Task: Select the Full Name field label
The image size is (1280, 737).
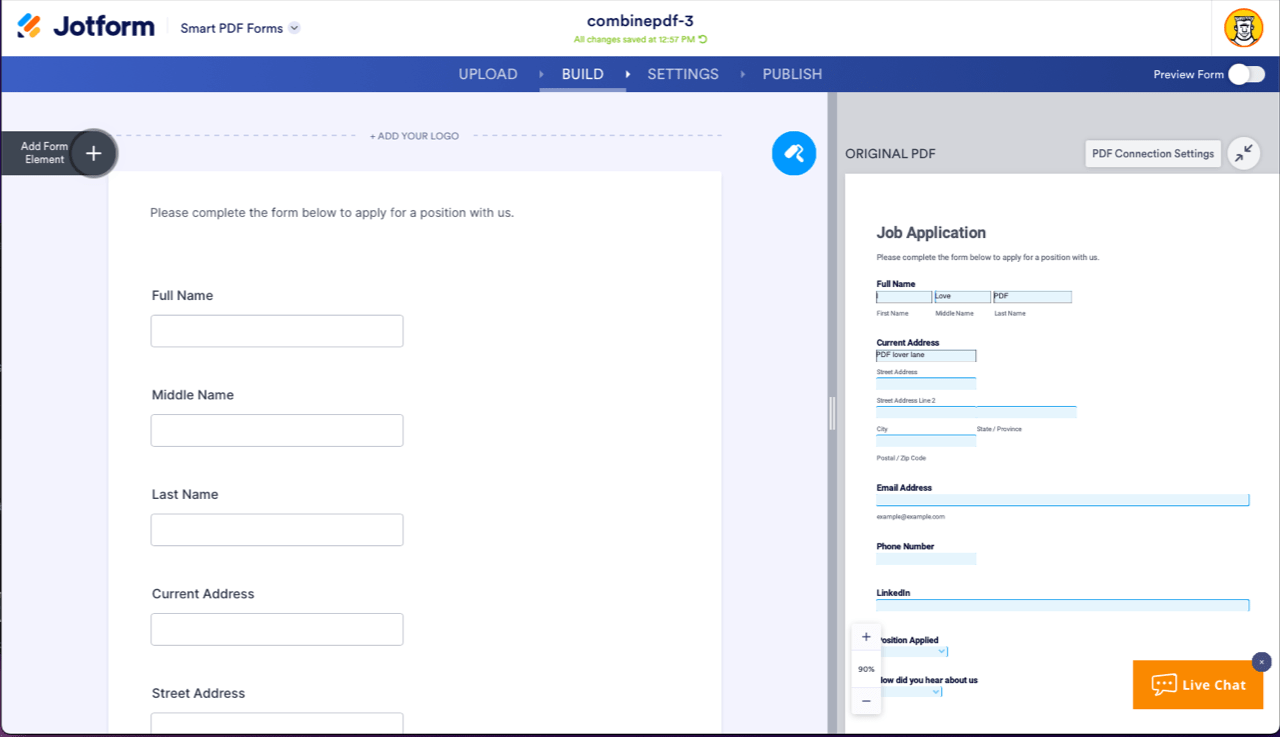Action: 182,296
